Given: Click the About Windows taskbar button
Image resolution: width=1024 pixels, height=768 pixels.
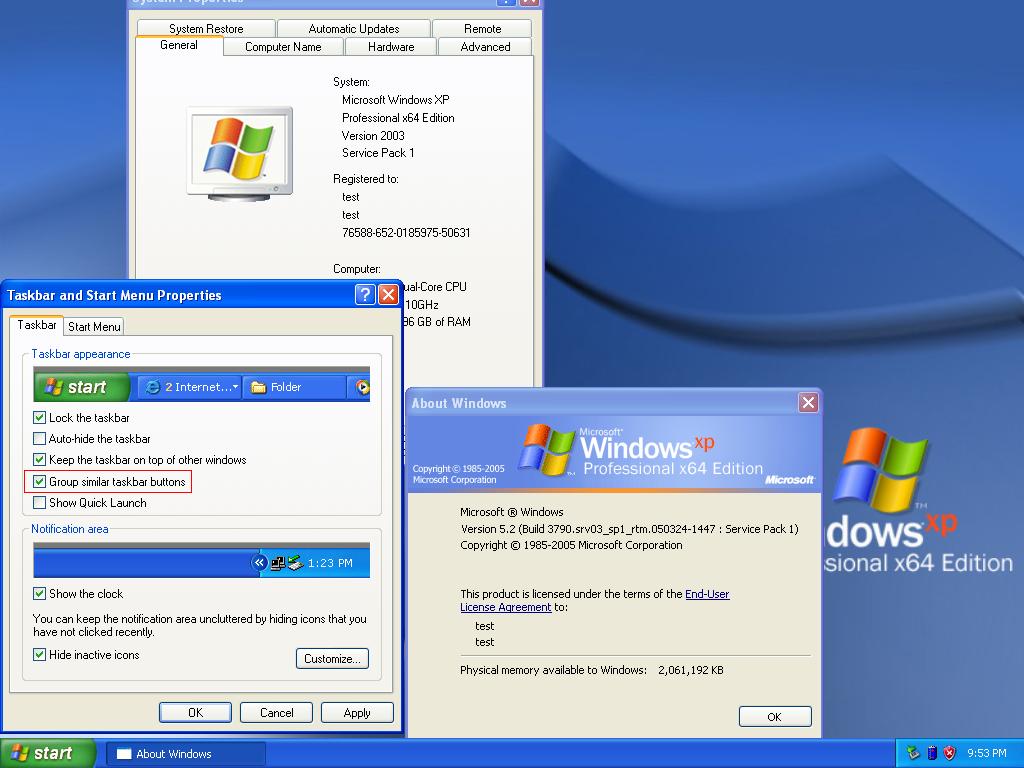Looking at the screenshot, I should (186, 754).
